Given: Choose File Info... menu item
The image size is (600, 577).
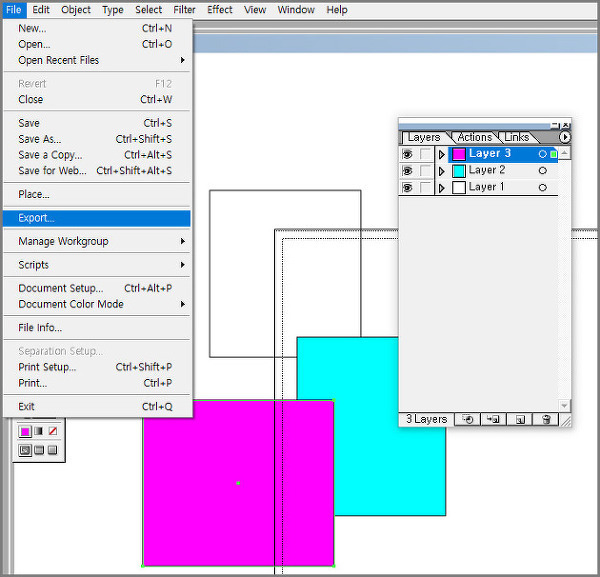Looking at the screenshot, I should coord(96,328).
